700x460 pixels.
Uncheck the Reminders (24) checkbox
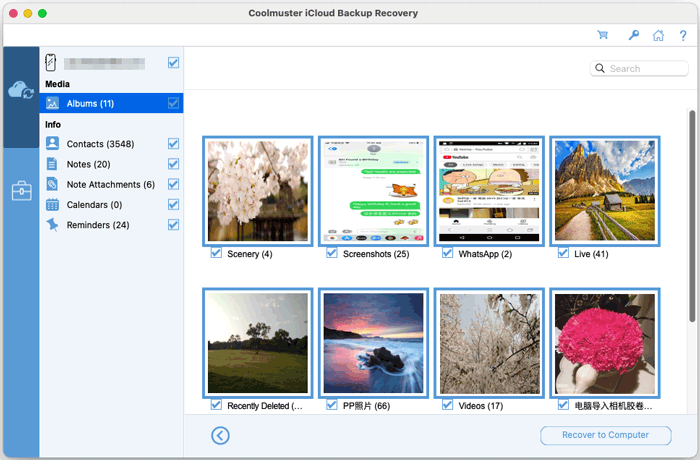[173, 224]
